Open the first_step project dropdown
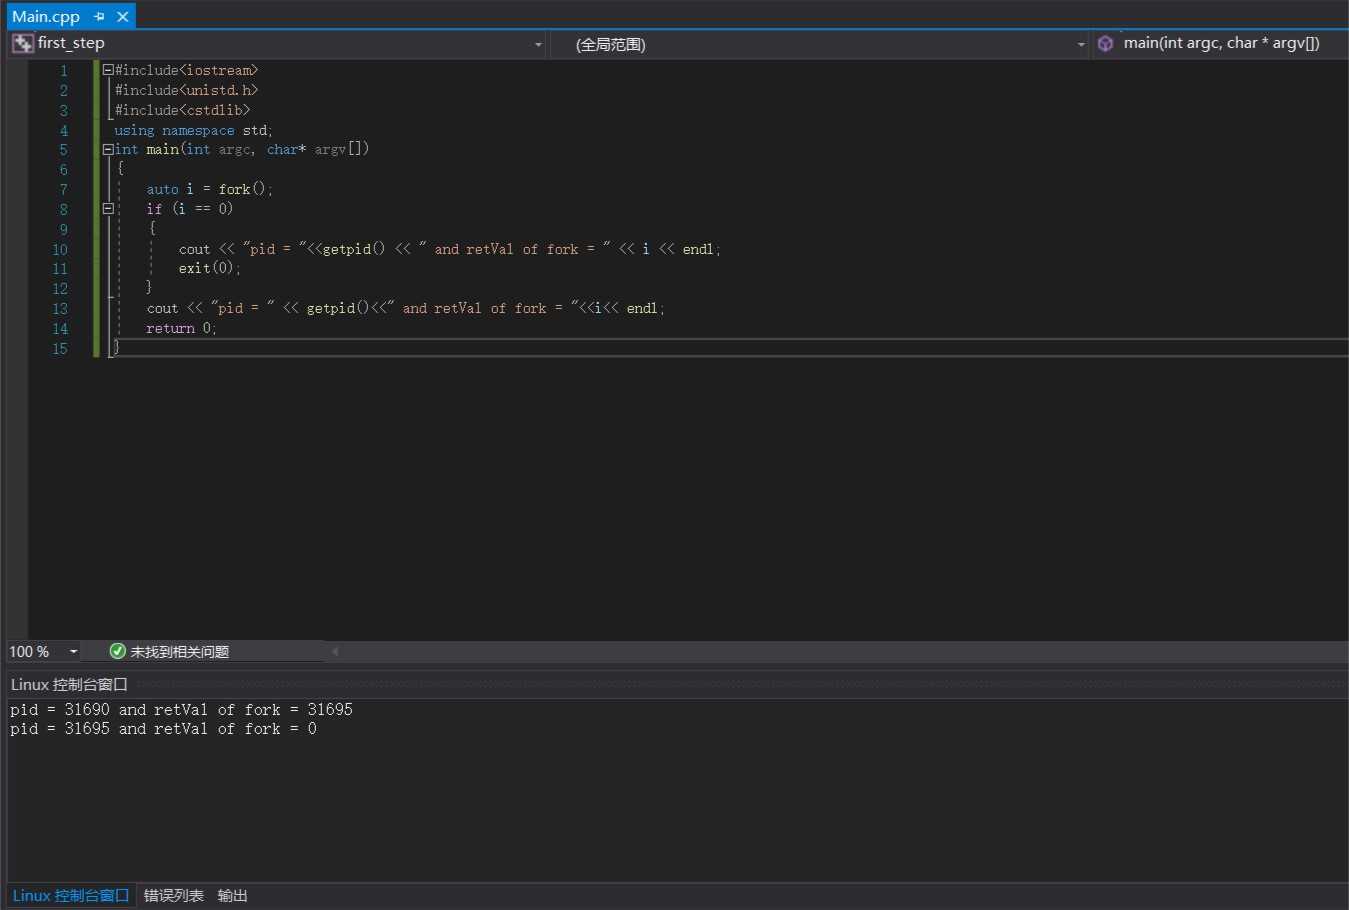1349x910 pixels. click(538, 44)
